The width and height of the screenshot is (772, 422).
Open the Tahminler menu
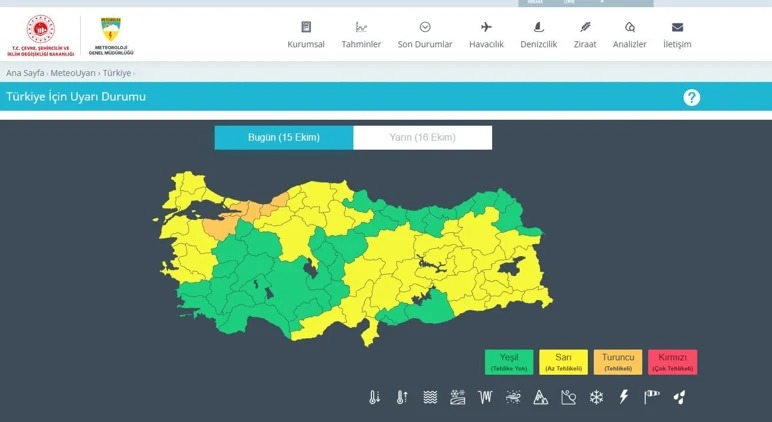(361, 35)
